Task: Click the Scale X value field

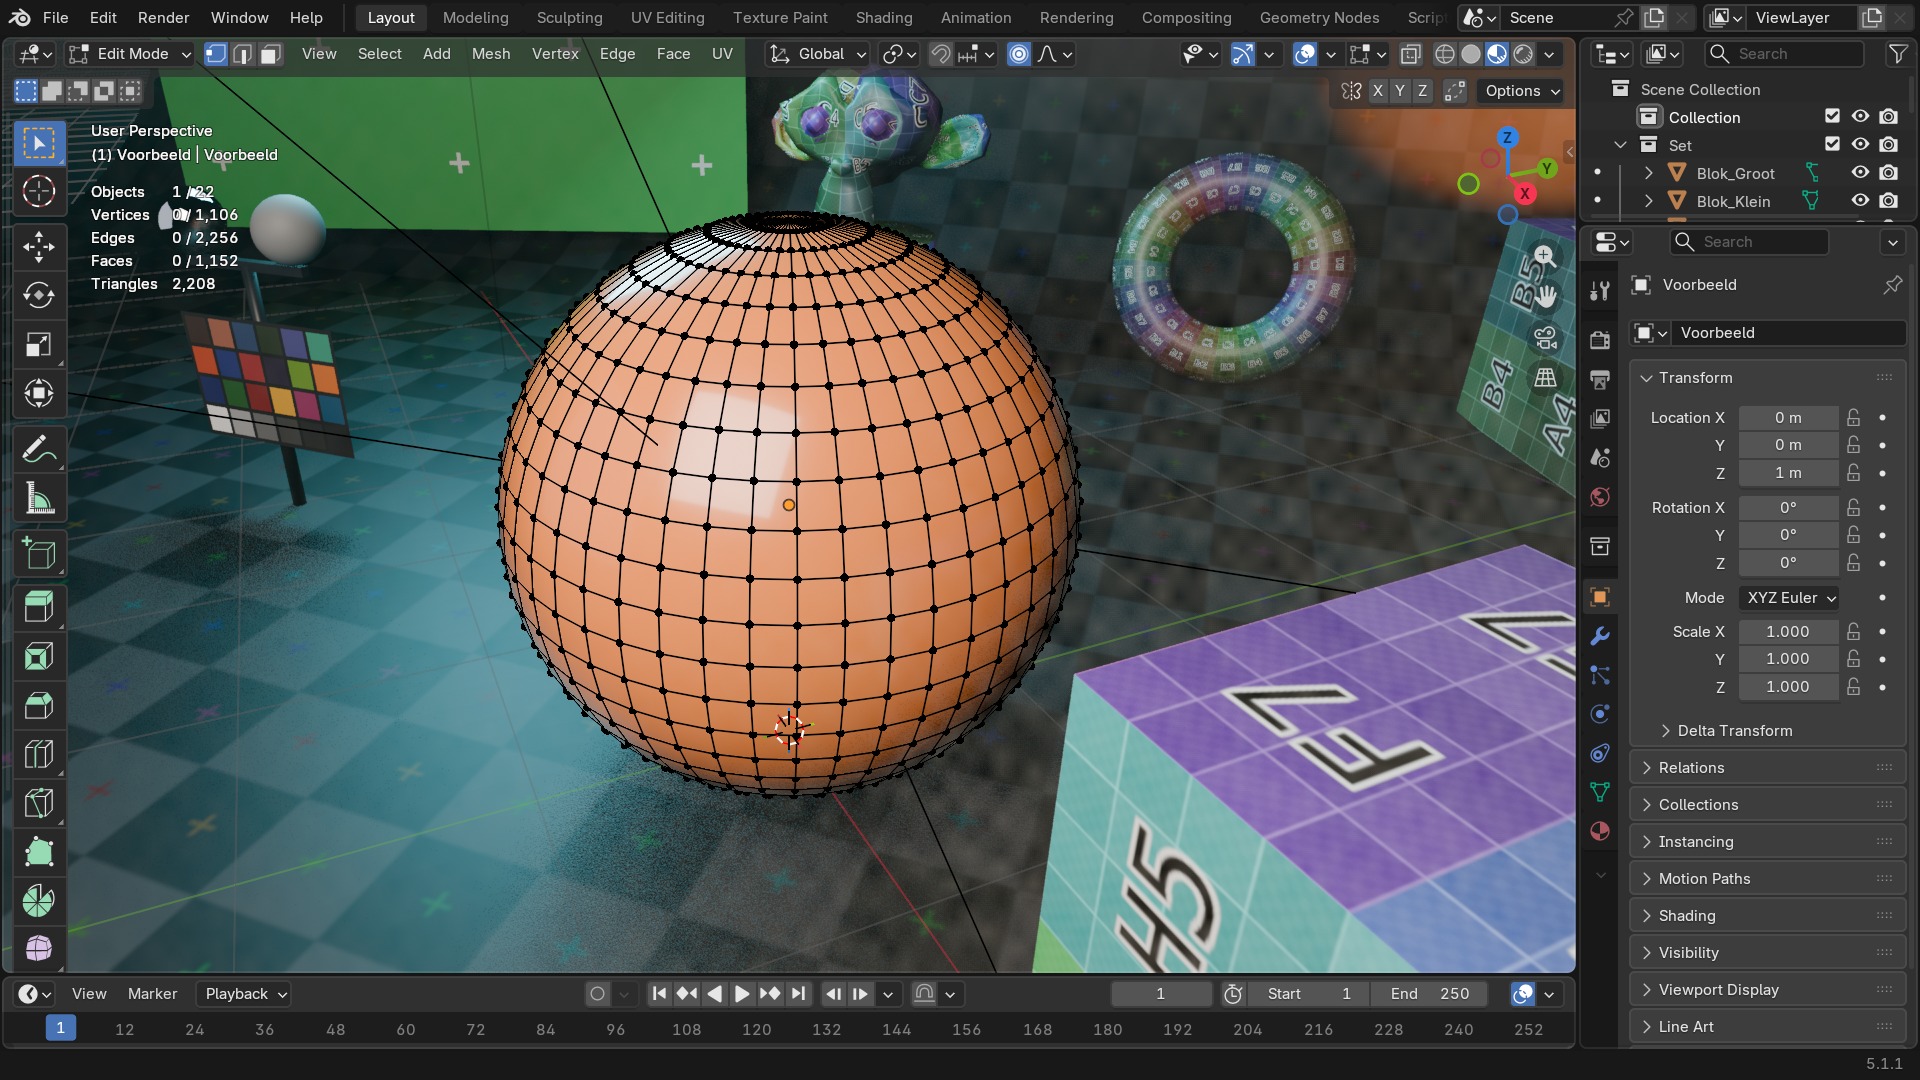Action: [1788, 632]
